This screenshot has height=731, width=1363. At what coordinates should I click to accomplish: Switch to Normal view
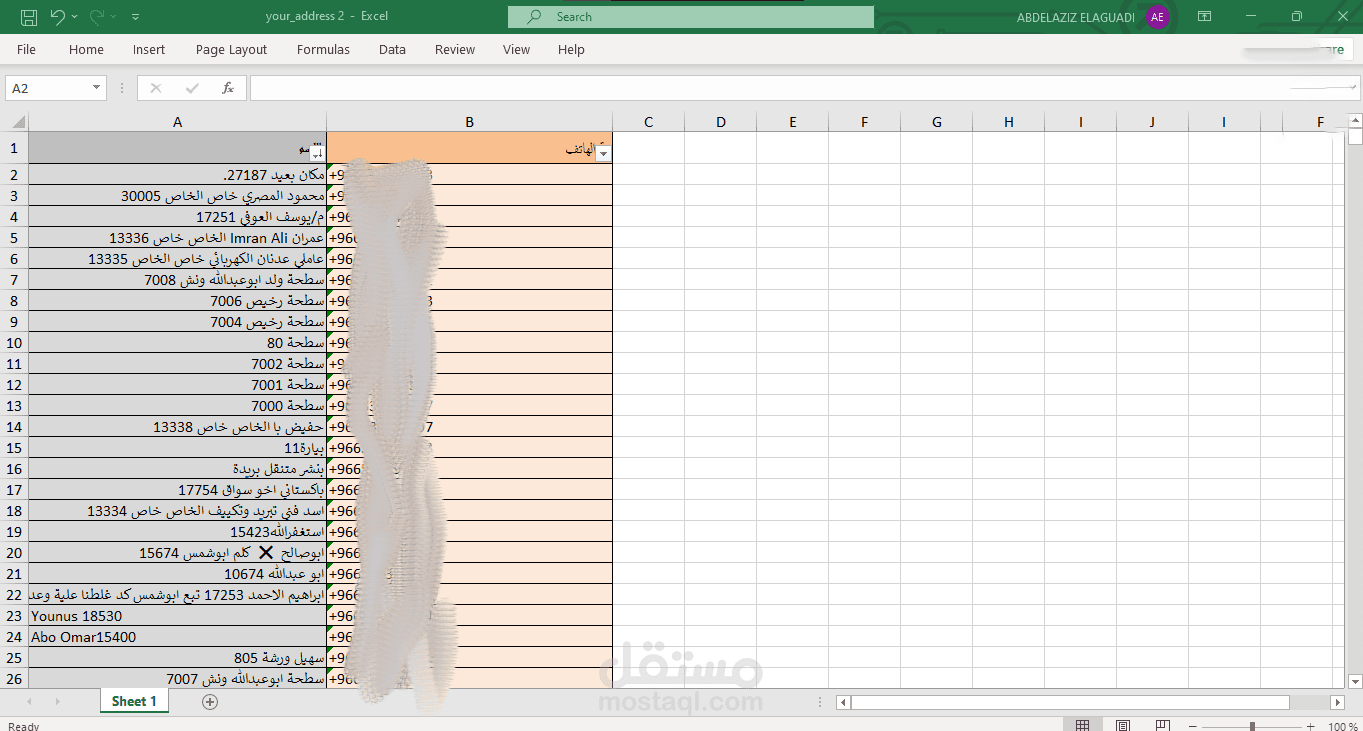tap(1082, 725)
